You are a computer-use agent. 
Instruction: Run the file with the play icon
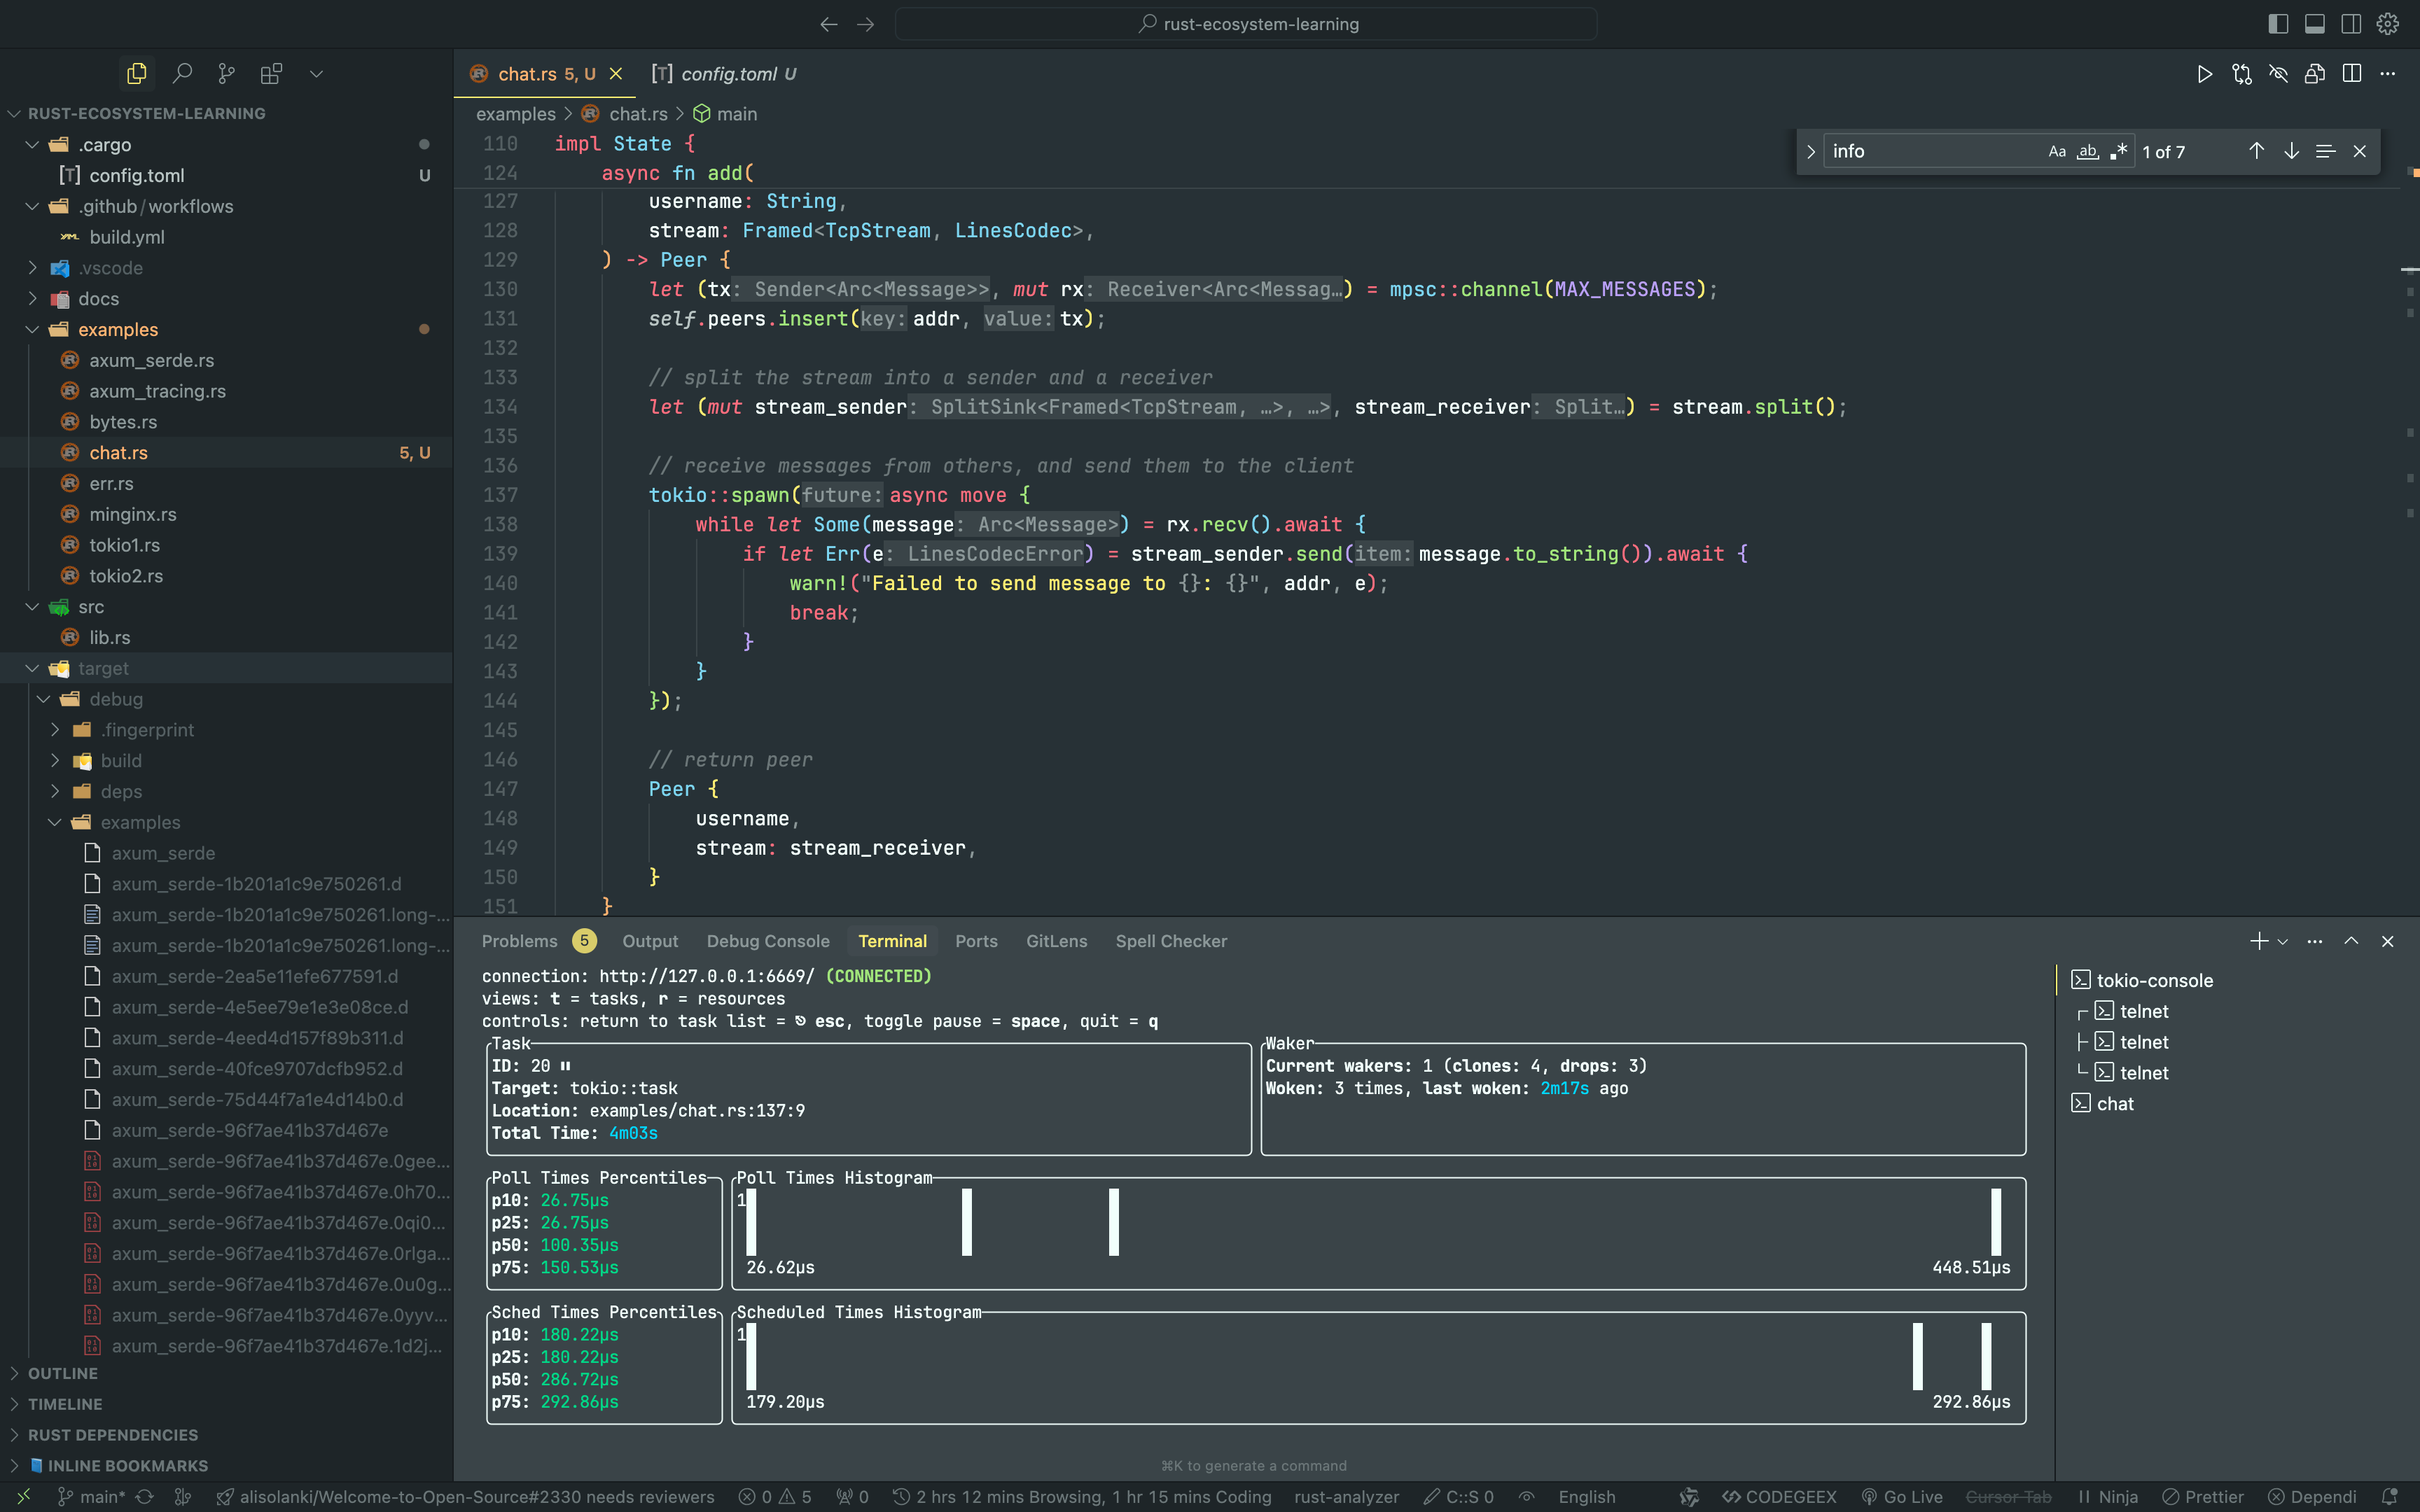point(2205,74)
